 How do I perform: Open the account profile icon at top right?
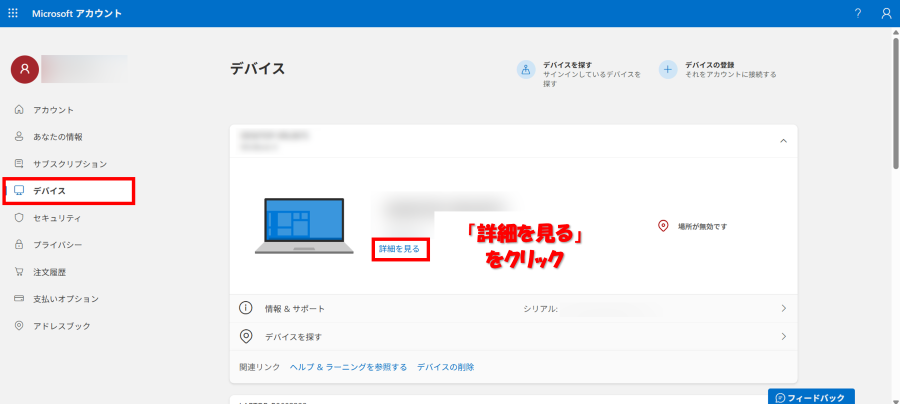click(x=885, y=13)
